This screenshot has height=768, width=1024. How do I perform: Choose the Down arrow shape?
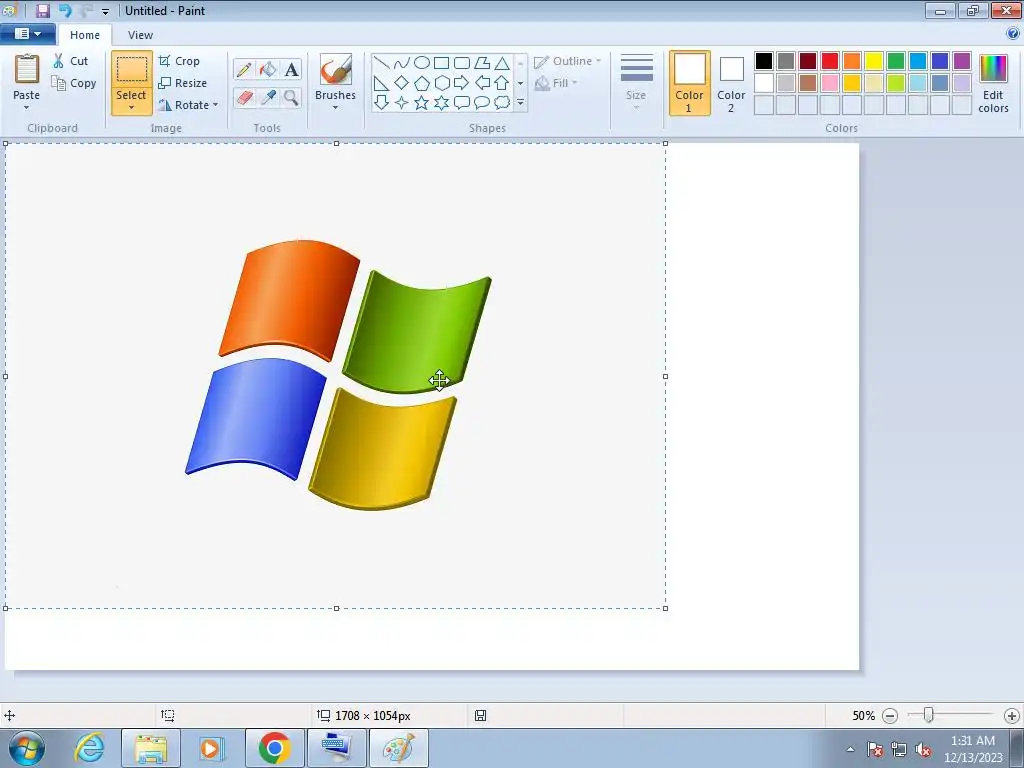click(381, 103)
